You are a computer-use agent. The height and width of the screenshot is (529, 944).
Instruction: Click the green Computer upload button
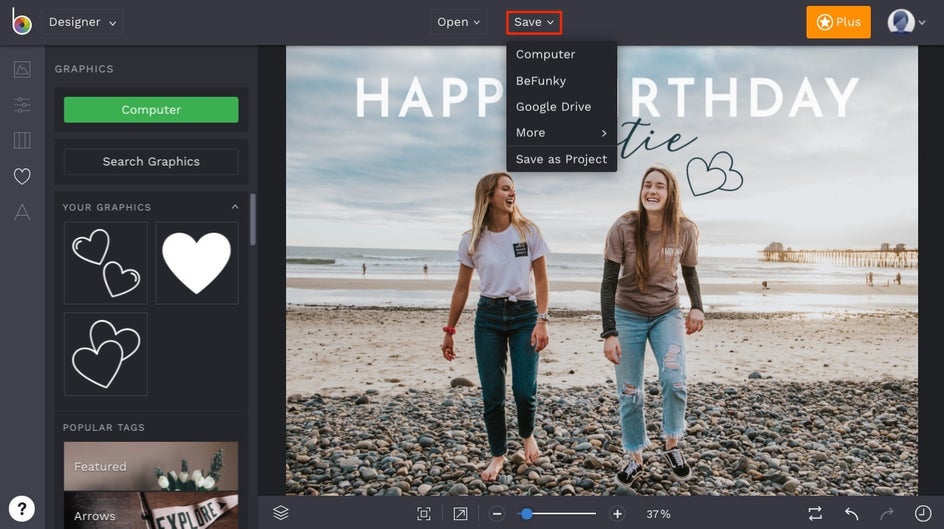point(151,110)
